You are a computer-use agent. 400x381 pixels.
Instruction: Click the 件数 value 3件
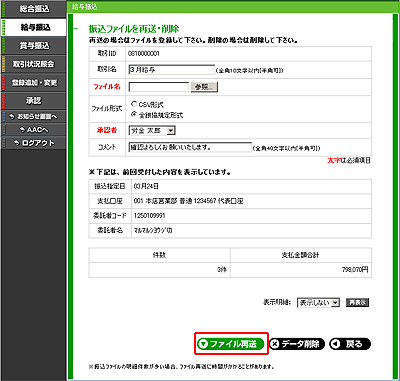pyautogui.click(x=222, y=270)
